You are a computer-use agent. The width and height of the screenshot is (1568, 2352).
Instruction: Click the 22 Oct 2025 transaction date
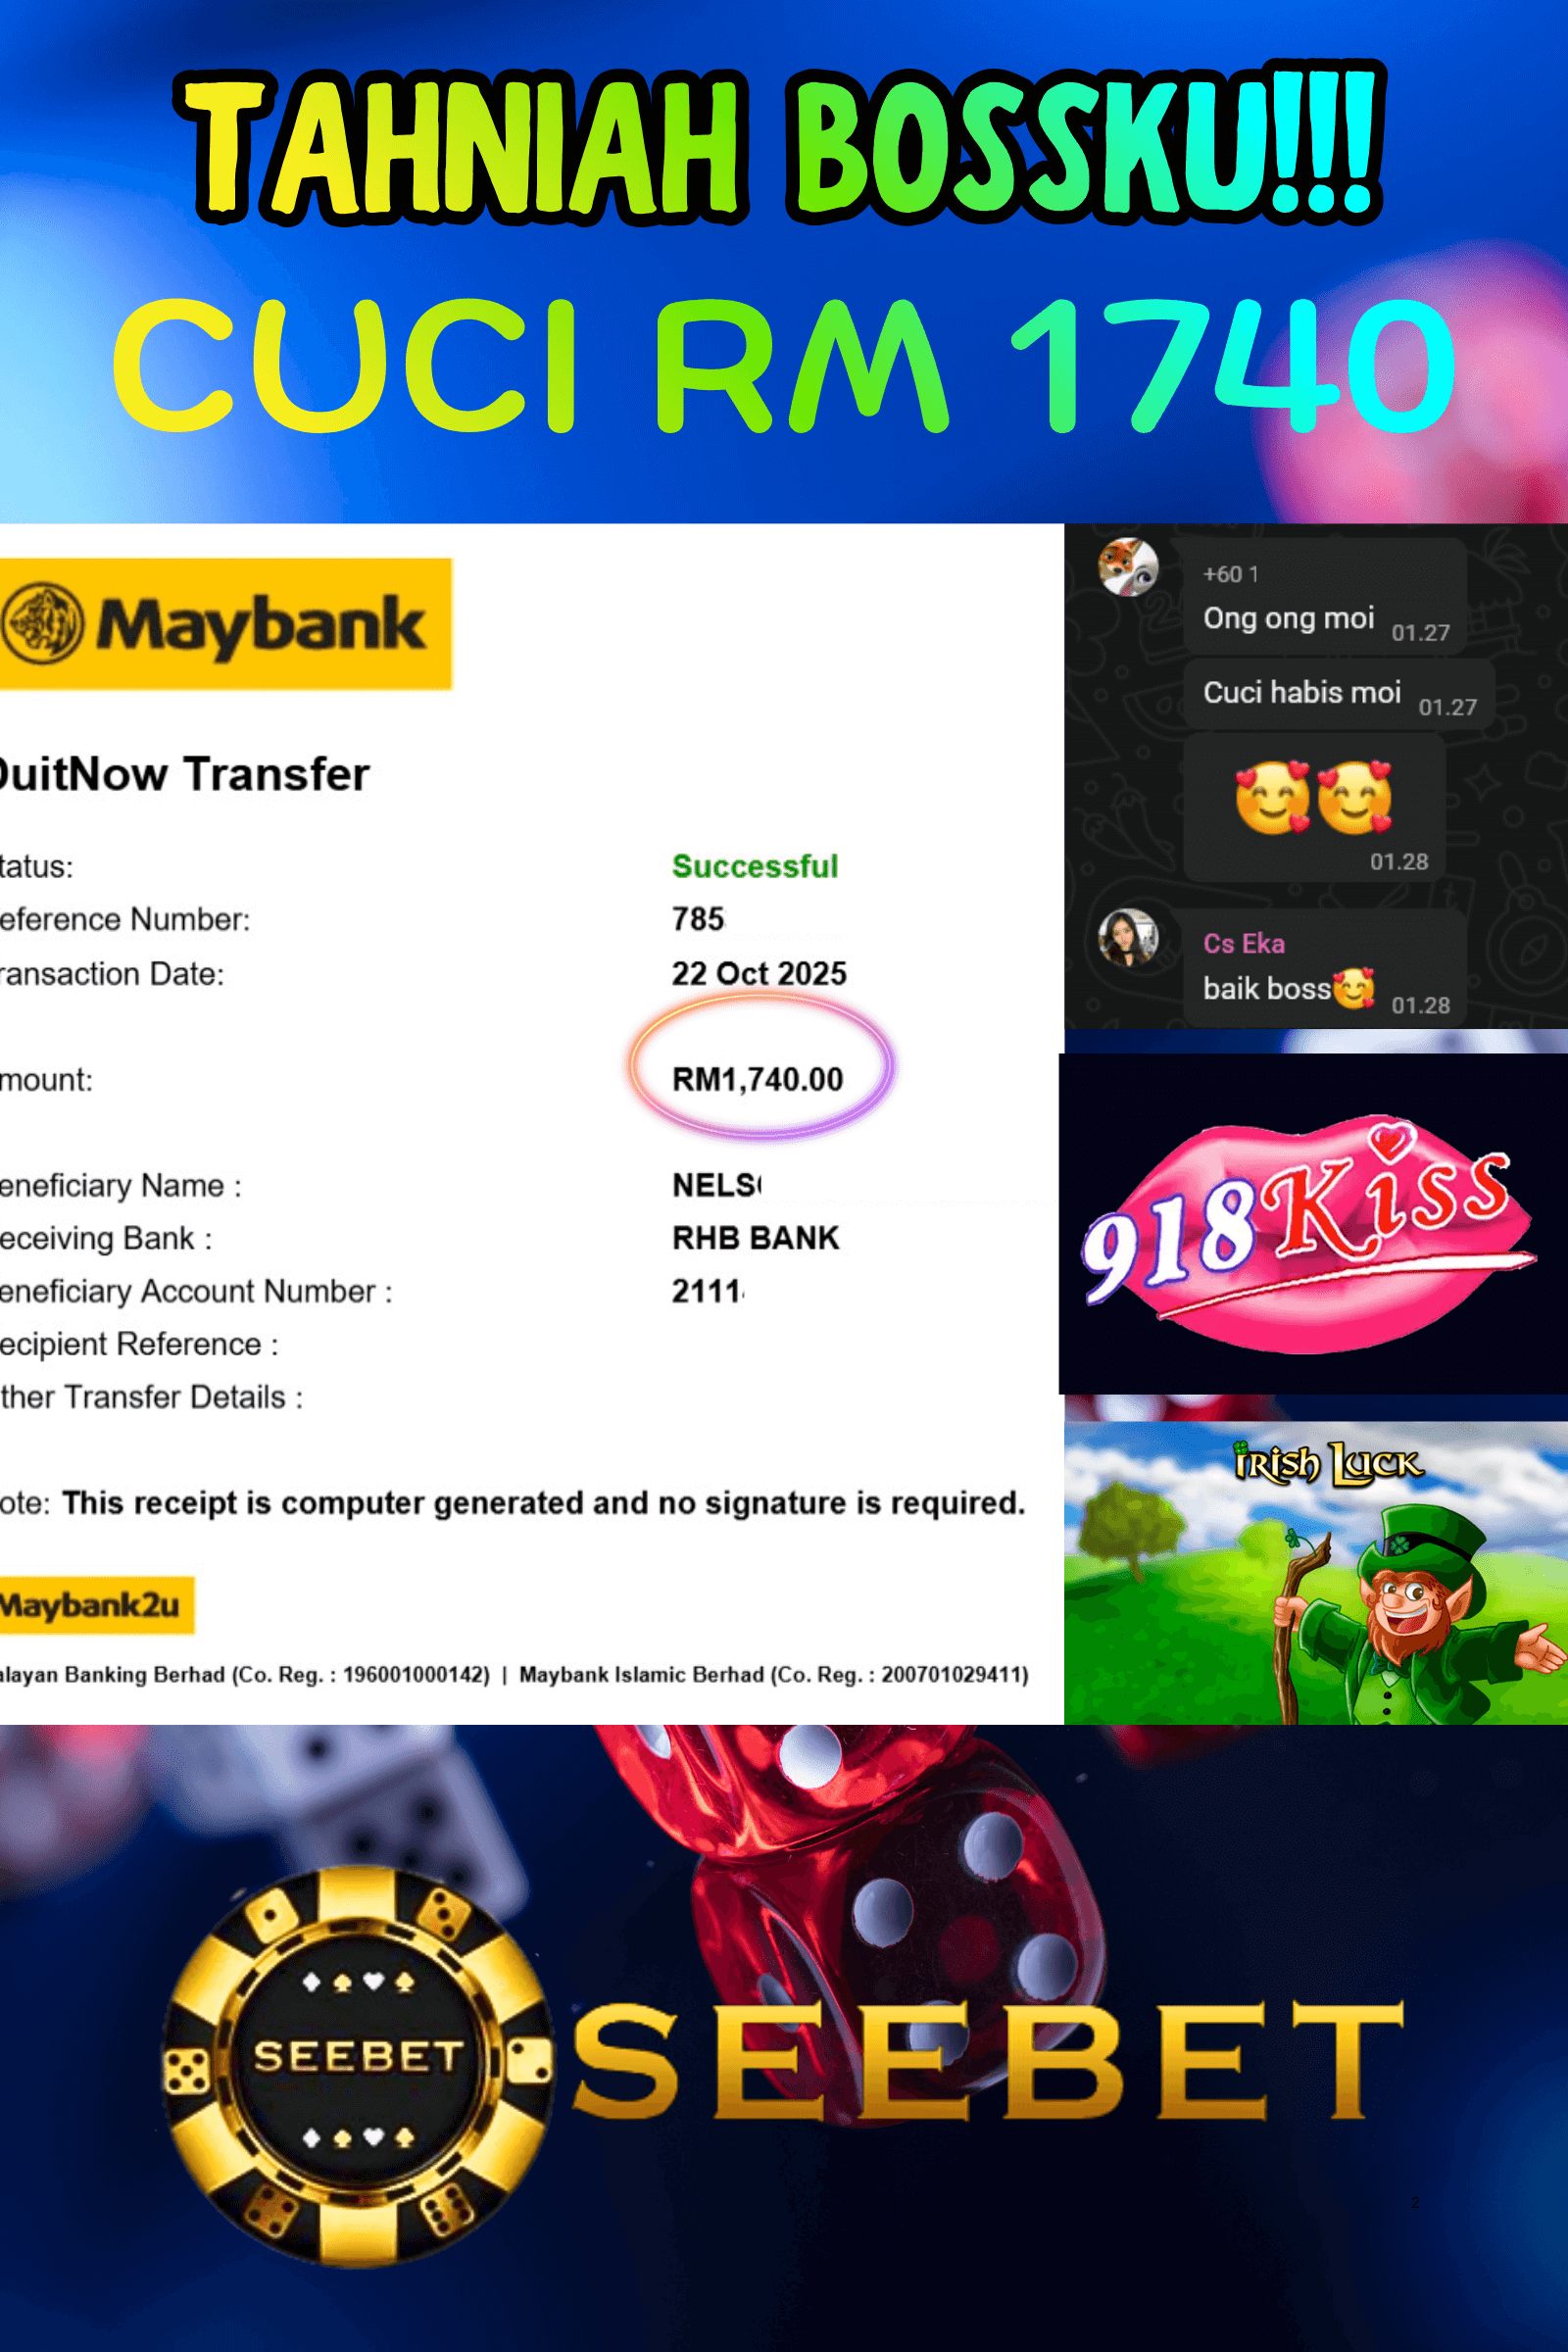(759, 973)
